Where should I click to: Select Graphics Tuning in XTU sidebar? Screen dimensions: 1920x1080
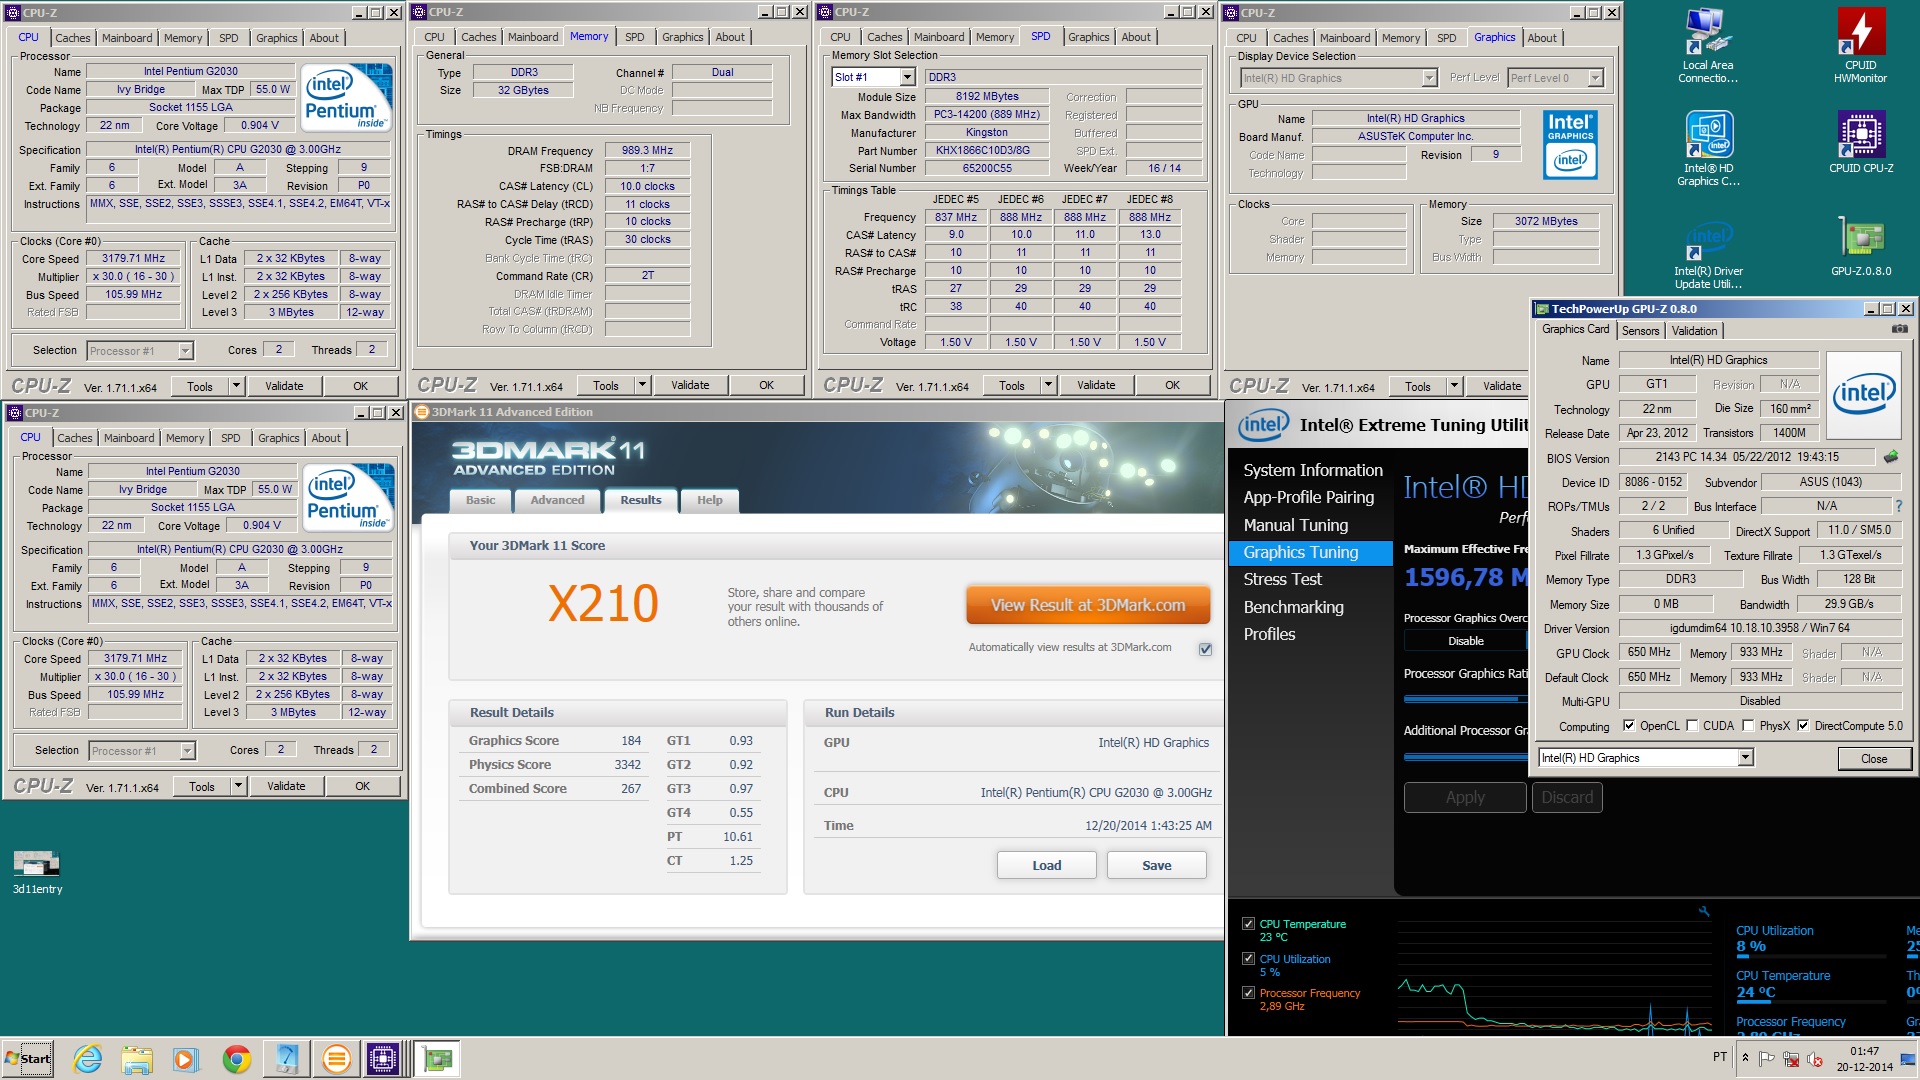1310,552
